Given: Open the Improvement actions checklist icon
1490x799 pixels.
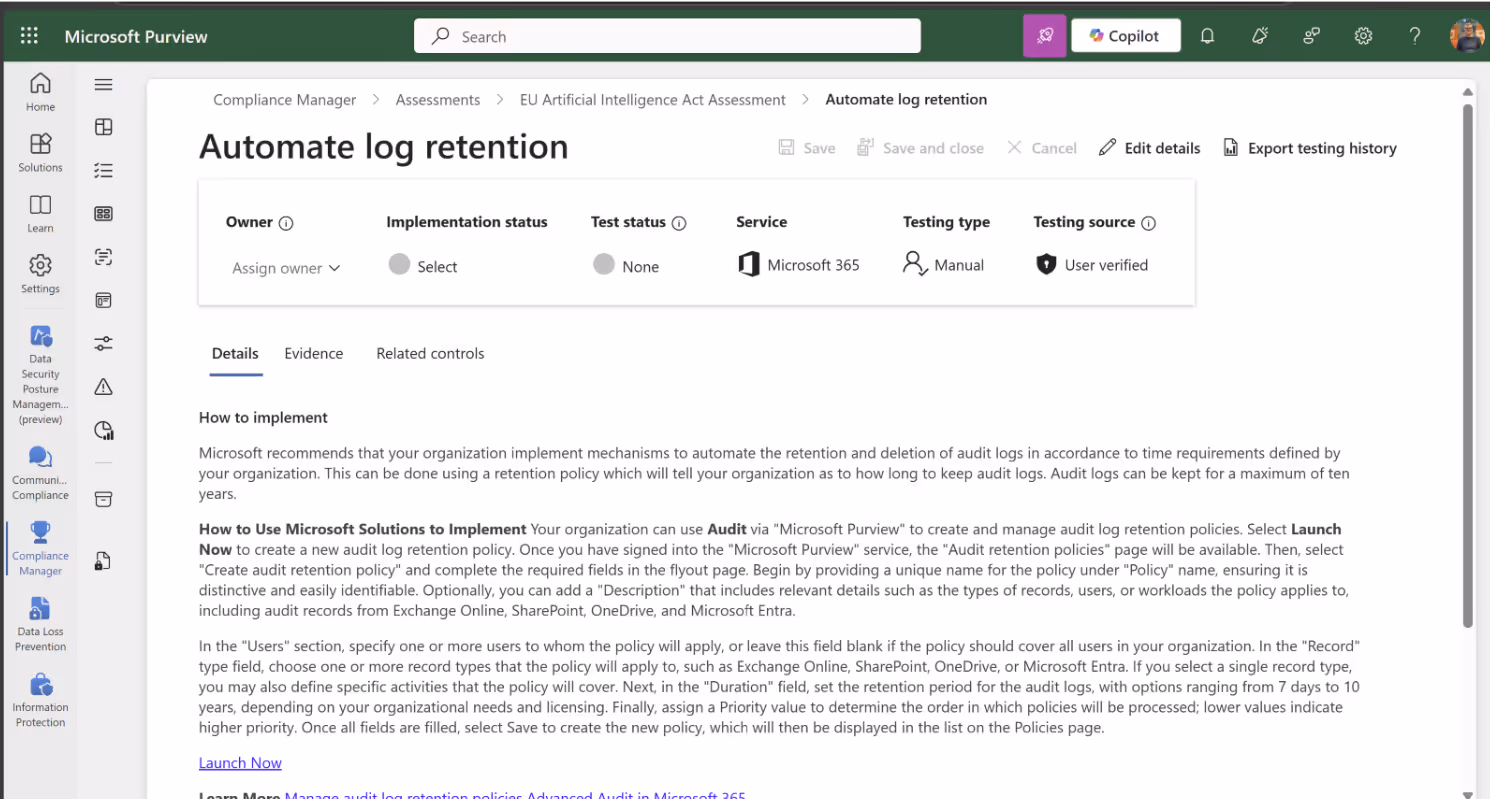Looking at the screenshot, I should point(103,170).
